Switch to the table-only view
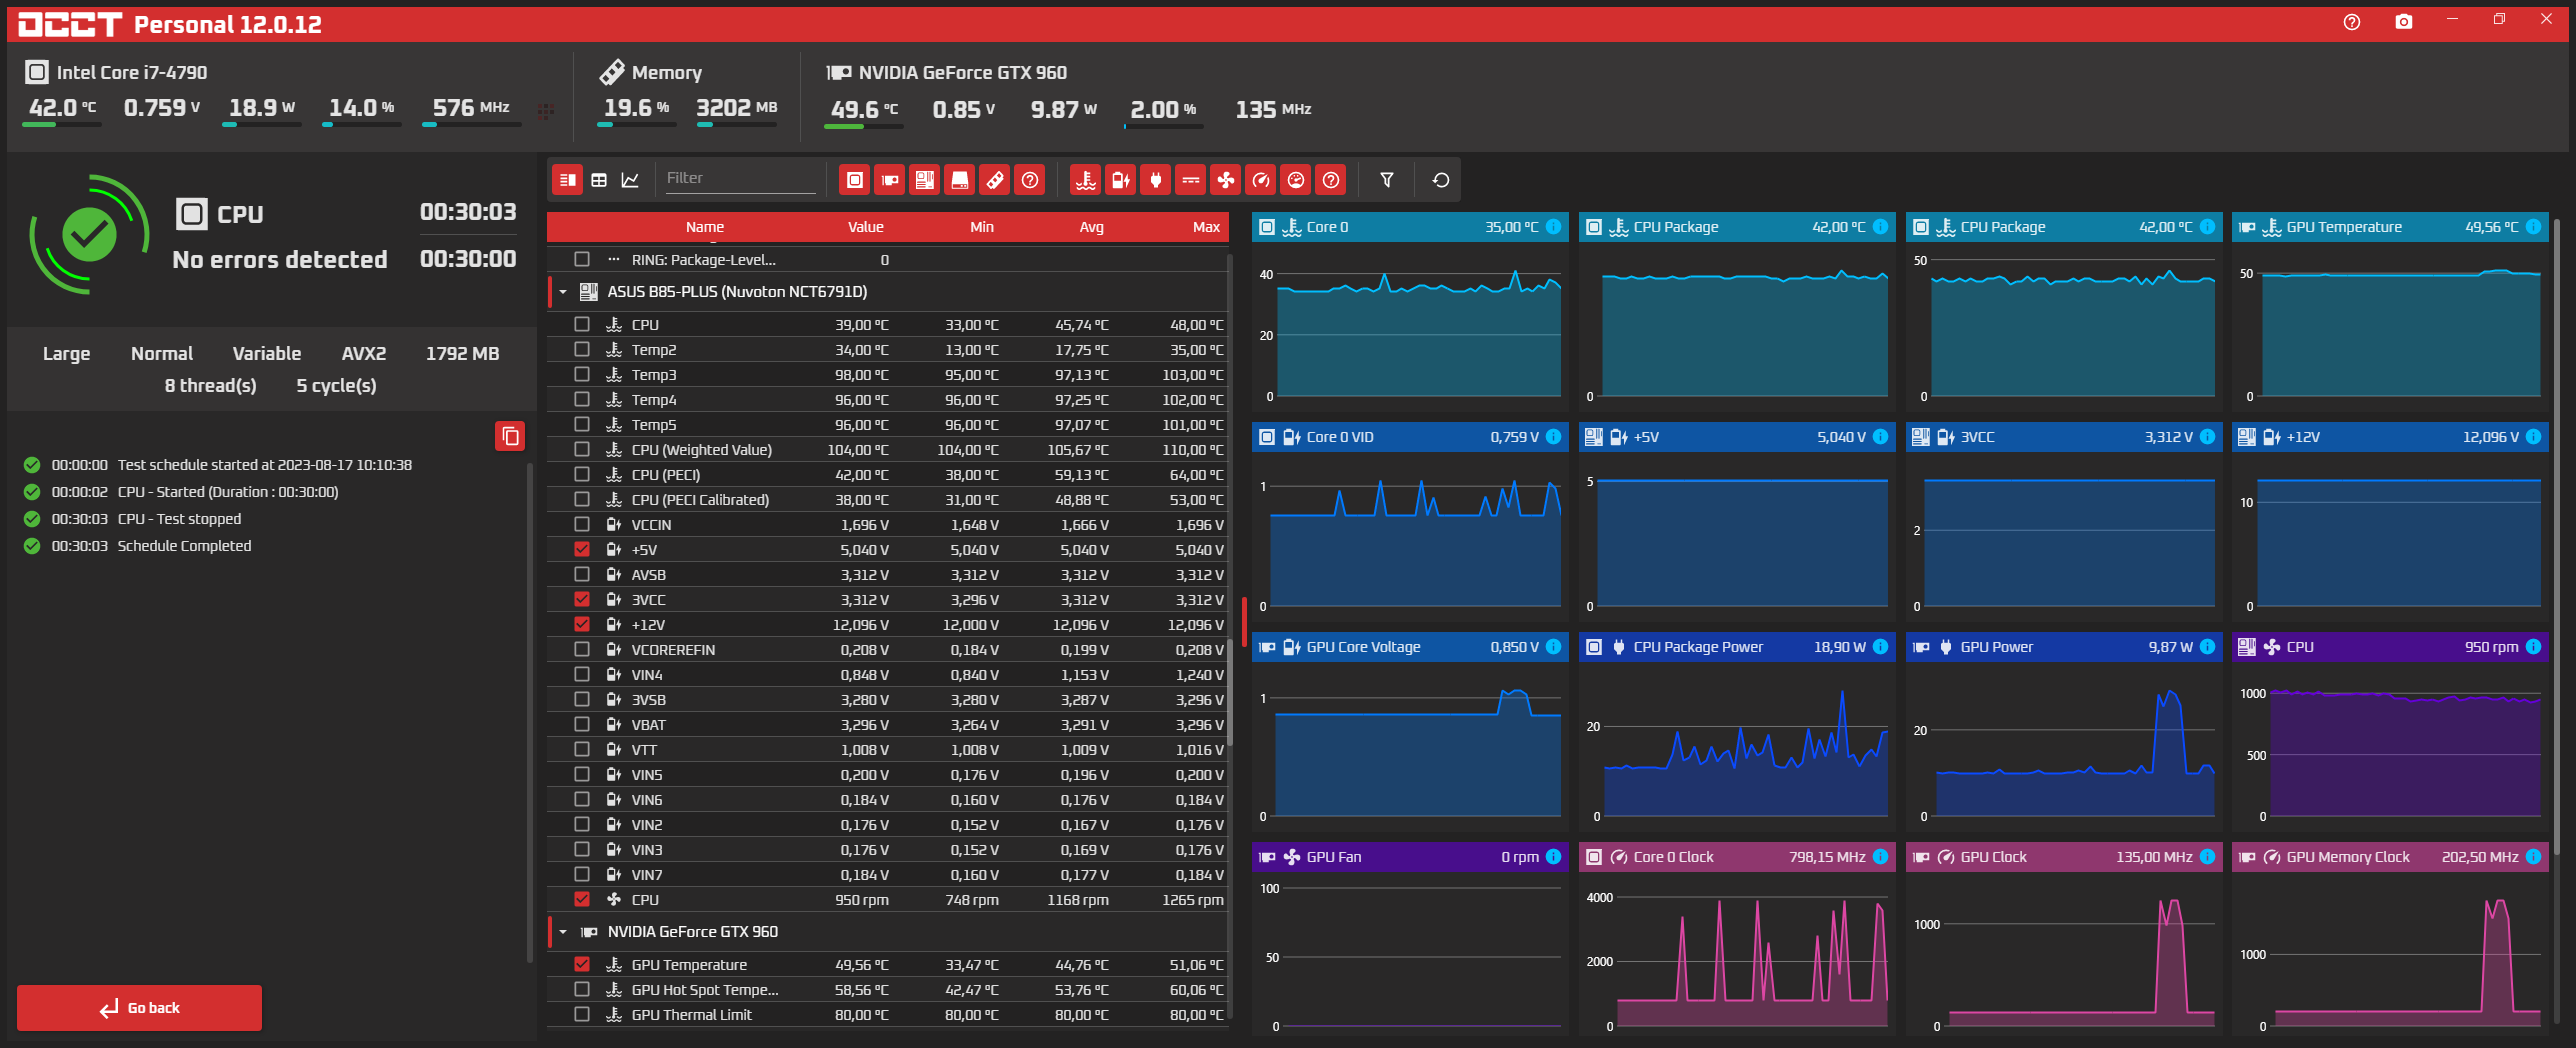Screen dimensions: 2576x1048 pos(598,180)
